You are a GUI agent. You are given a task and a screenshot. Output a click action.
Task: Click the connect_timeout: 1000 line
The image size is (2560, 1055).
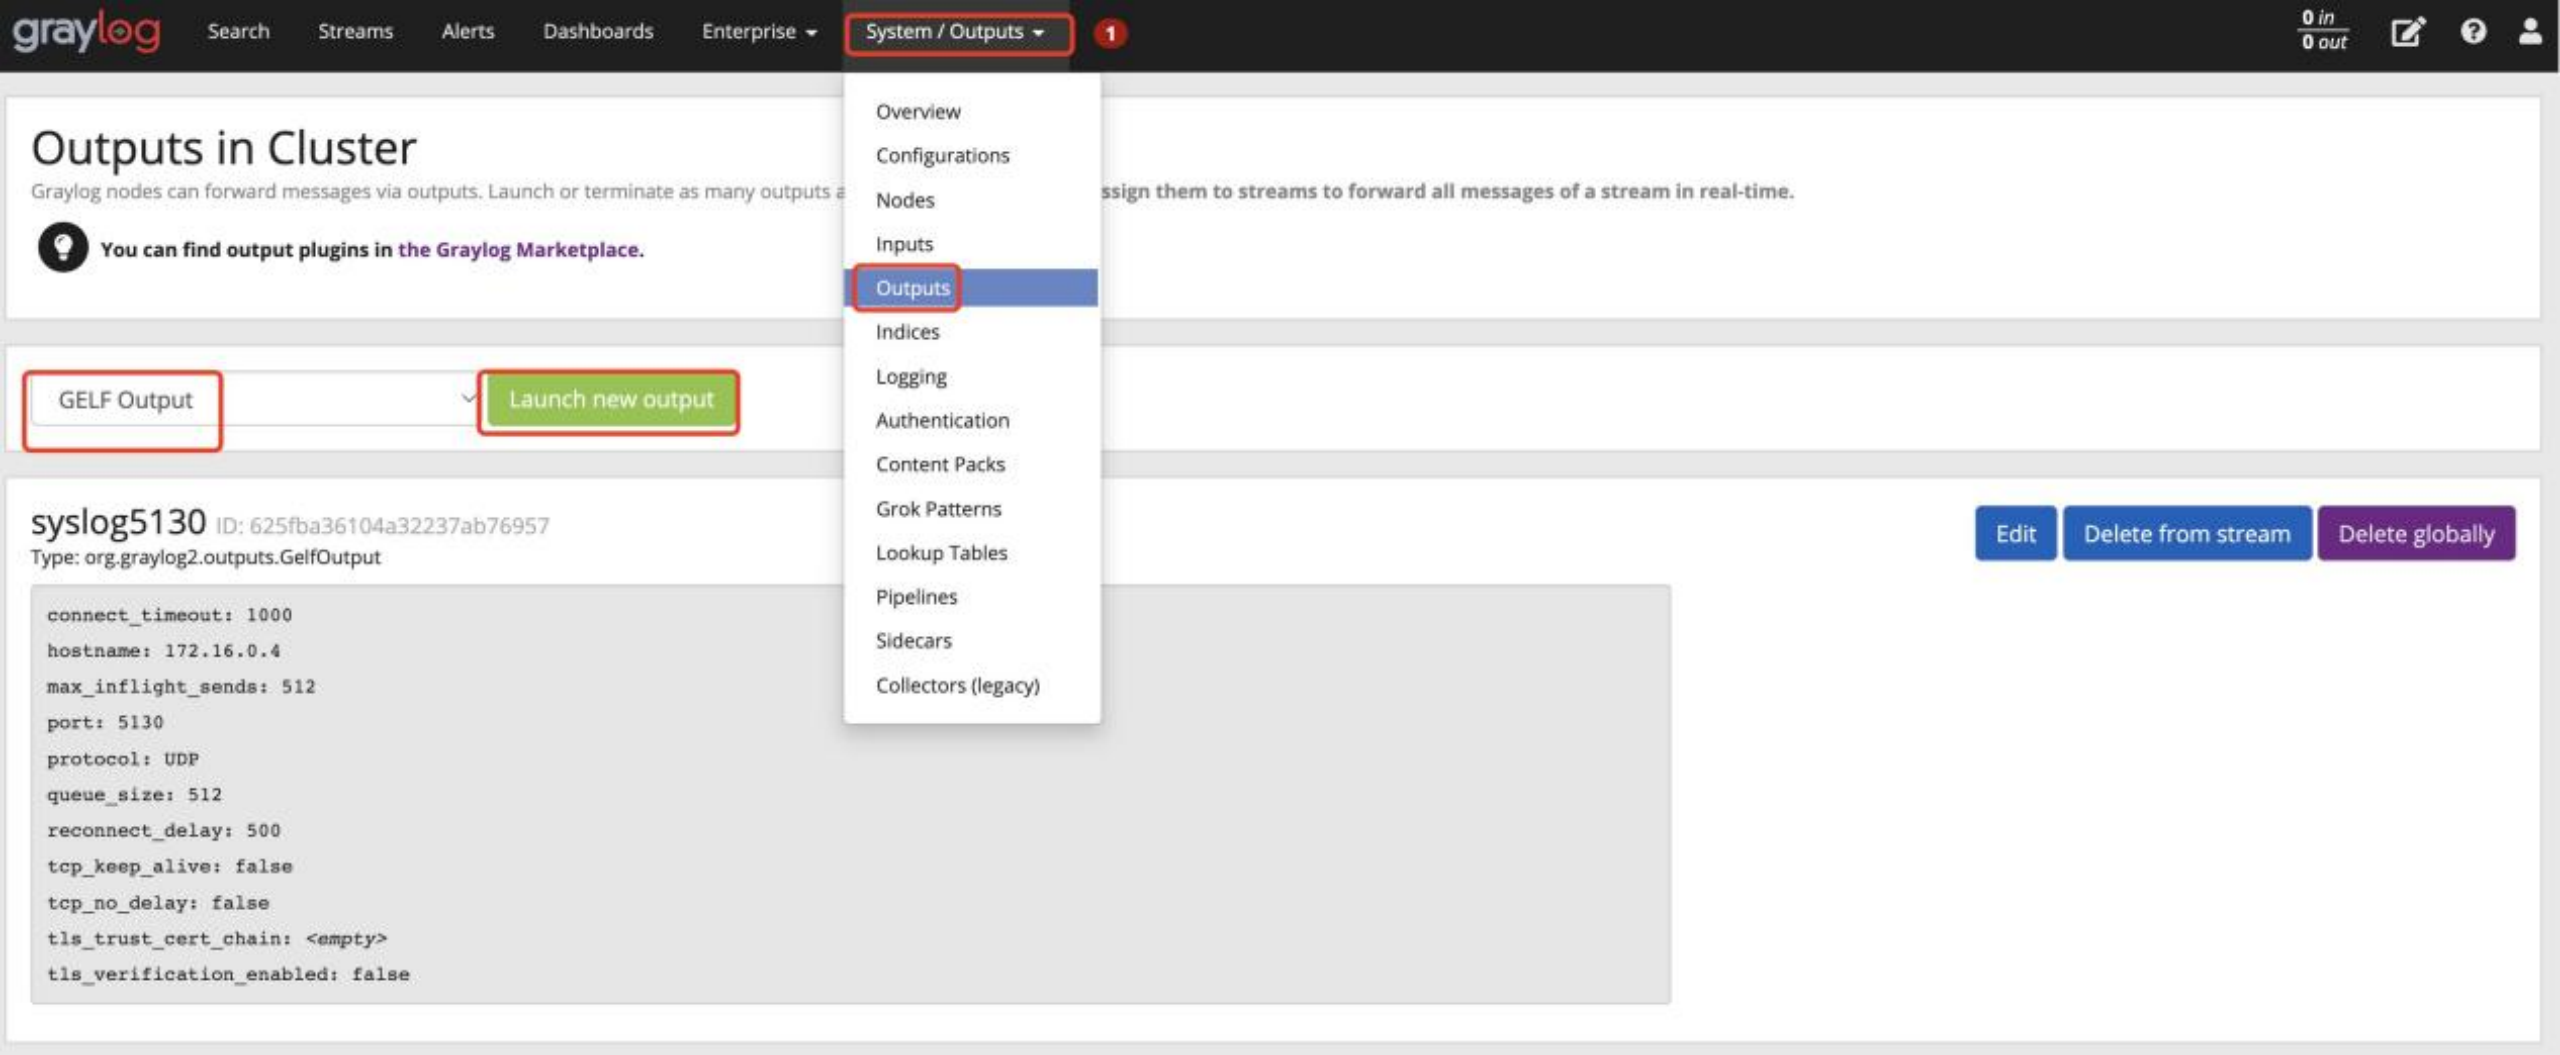pyautogui.click(x=169, y=615)
